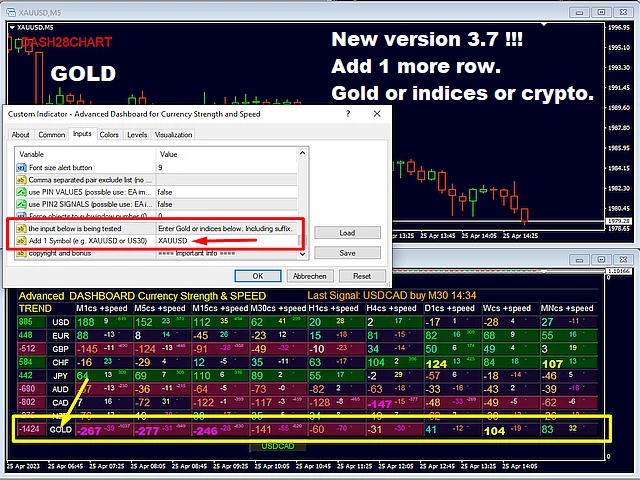Click the Abbrechen button
The width and height of the screenshot is (640, 480).
[x=310, y=276]
